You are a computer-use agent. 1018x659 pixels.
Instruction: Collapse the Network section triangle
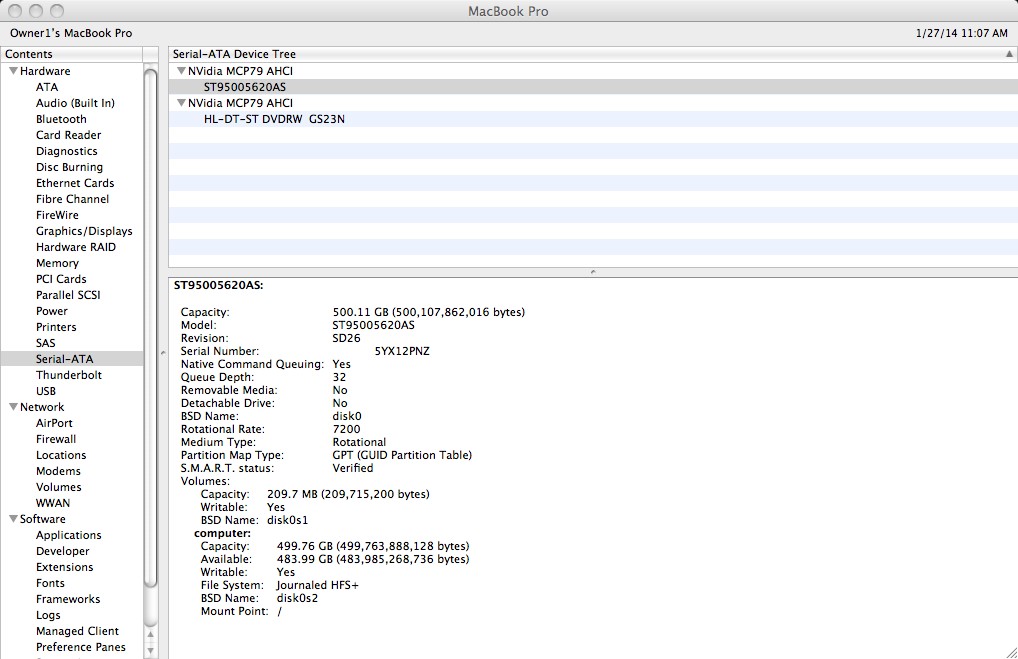(x=13, y=407)
